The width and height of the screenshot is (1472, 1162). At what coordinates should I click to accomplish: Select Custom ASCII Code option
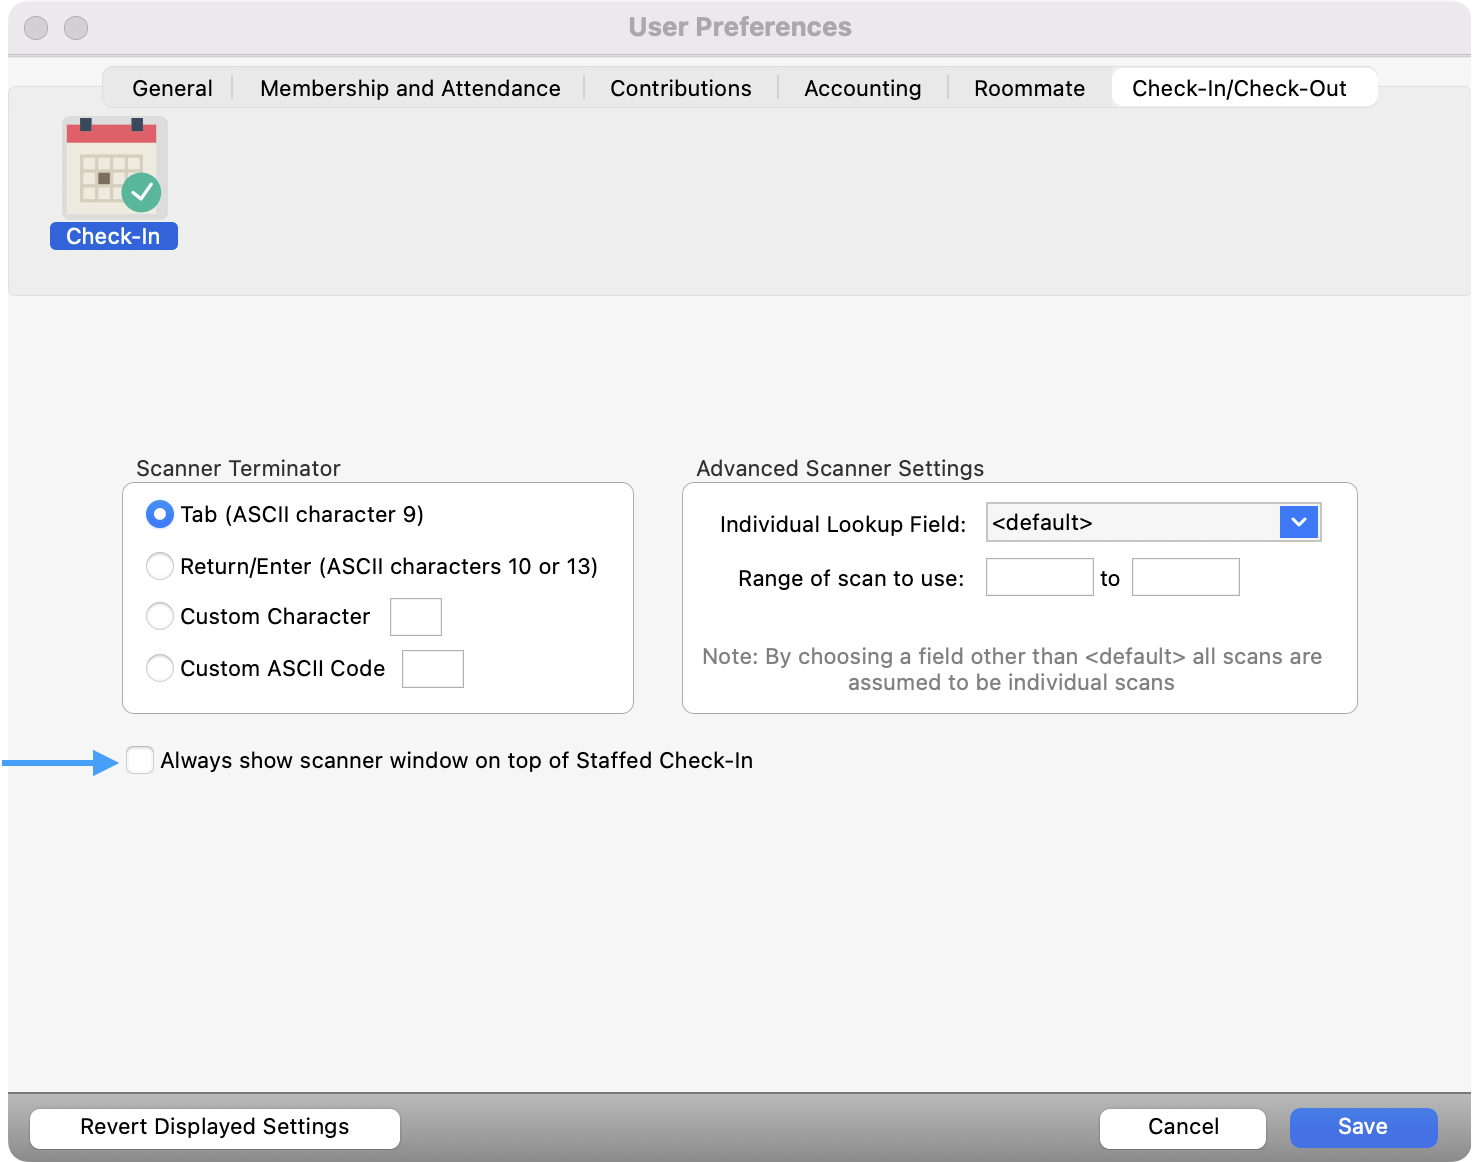pos(159,668)
